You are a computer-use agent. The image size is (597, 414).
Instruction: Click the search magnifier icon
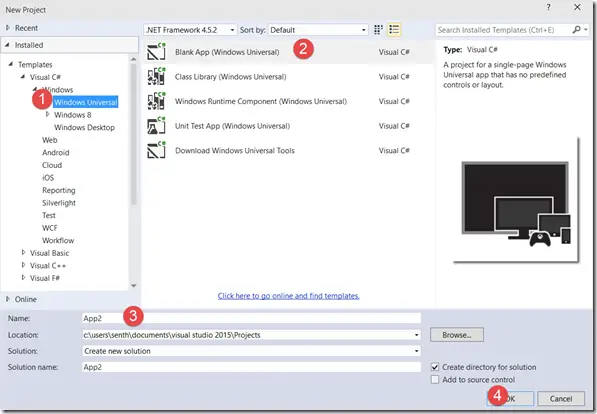[x=576, y=30]
